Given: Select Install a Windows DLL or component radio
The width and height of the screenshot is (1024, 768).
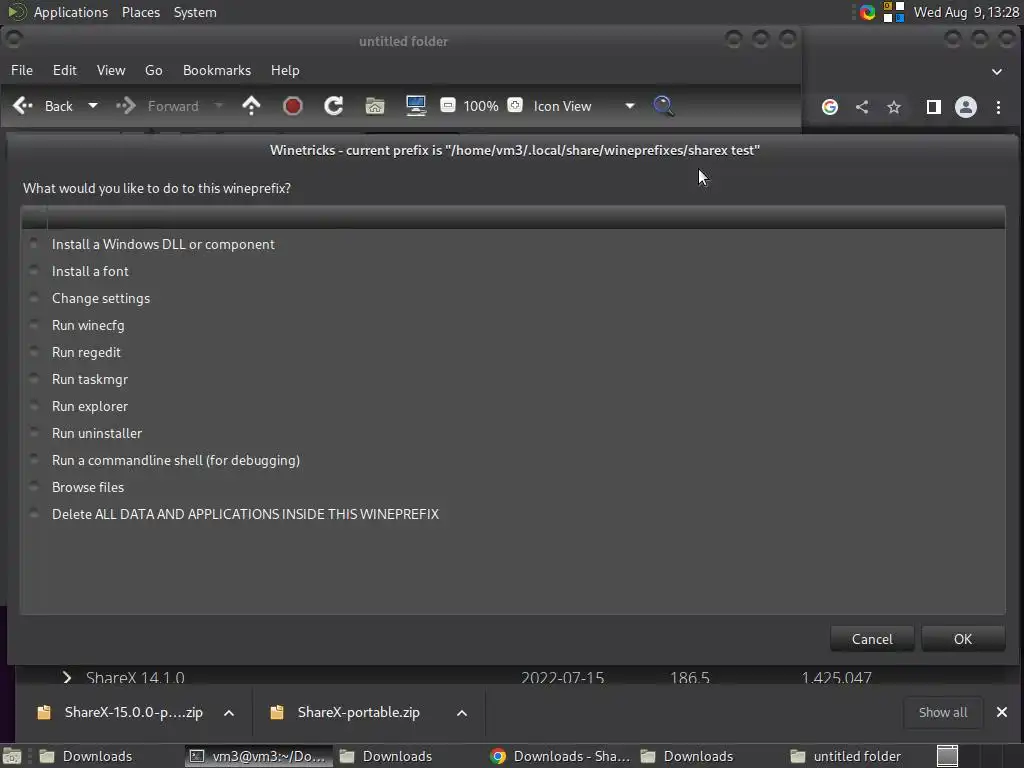Looking at the screenshot, I should tap(34, 244).
